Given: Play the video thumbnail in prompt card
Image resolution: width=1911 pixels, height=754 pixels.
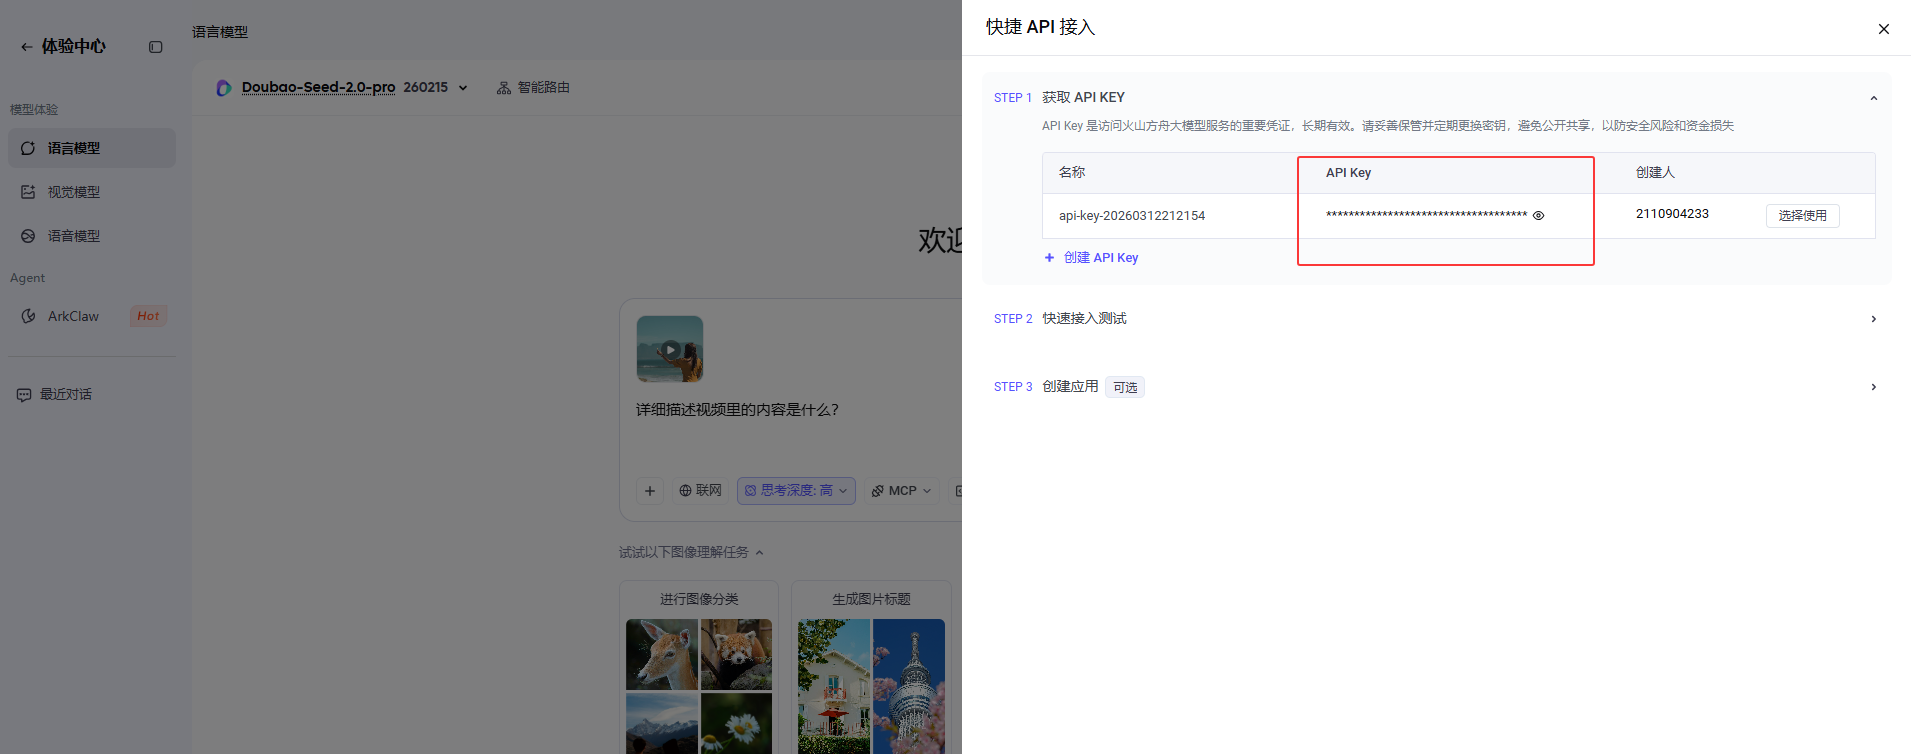Looking at the screenshot, I should 670,349.
